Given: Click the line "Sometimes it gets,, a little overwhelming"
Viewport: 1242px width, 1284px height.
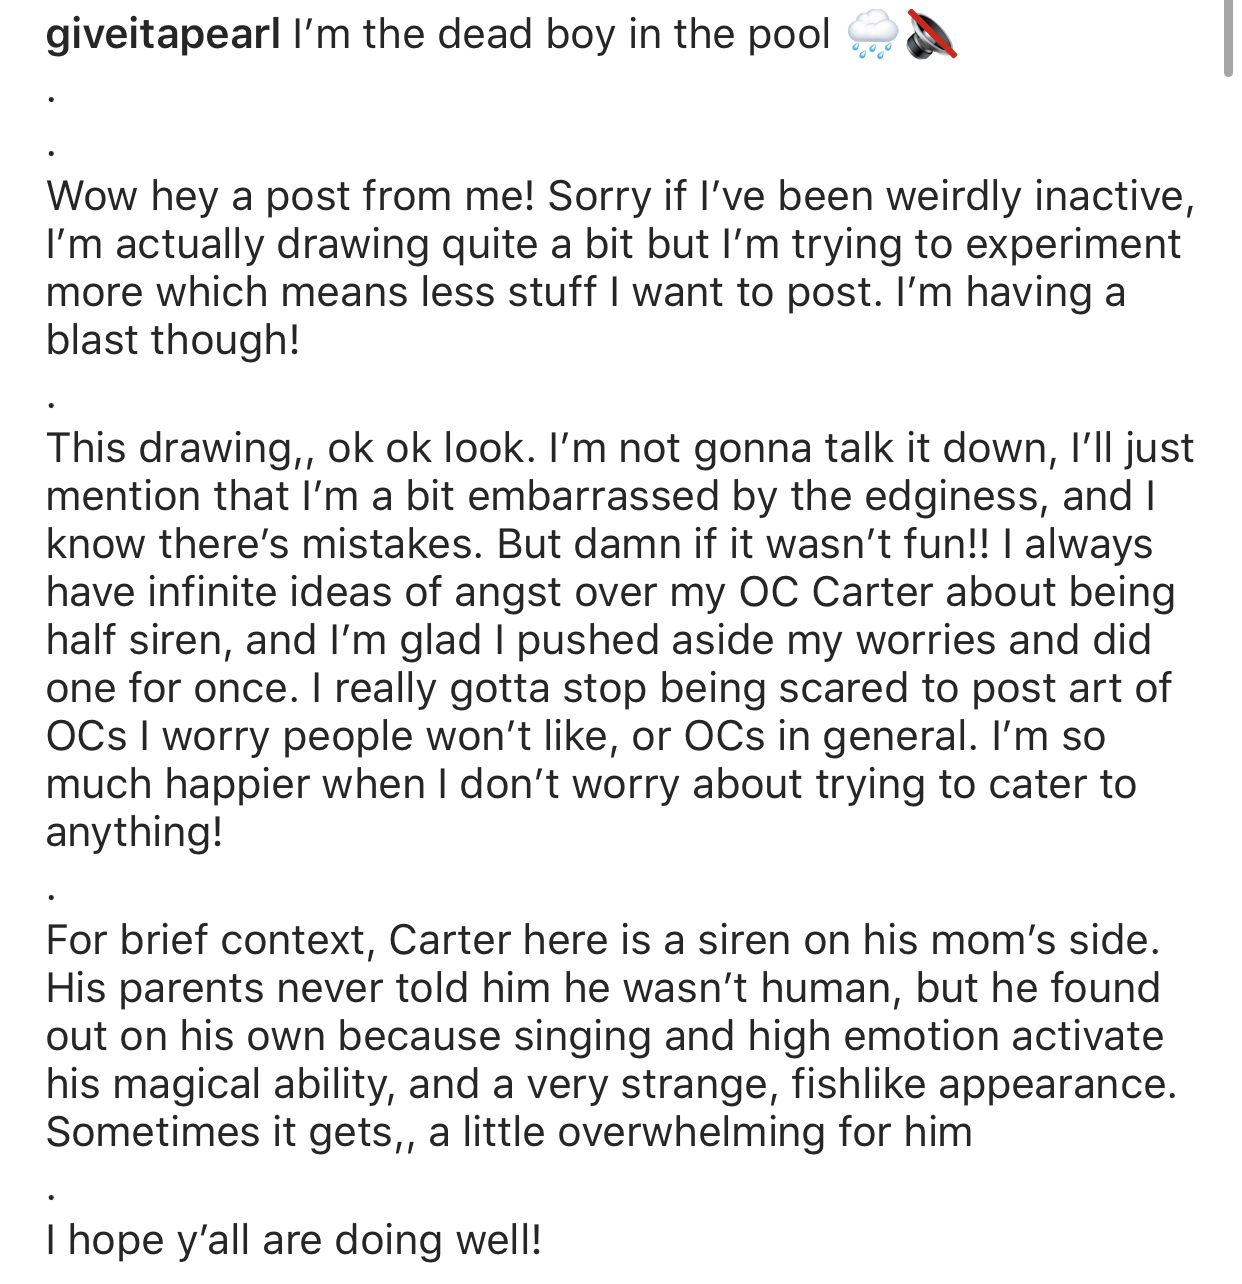Looking at the screenshot, I should [x=508, y=1132].
